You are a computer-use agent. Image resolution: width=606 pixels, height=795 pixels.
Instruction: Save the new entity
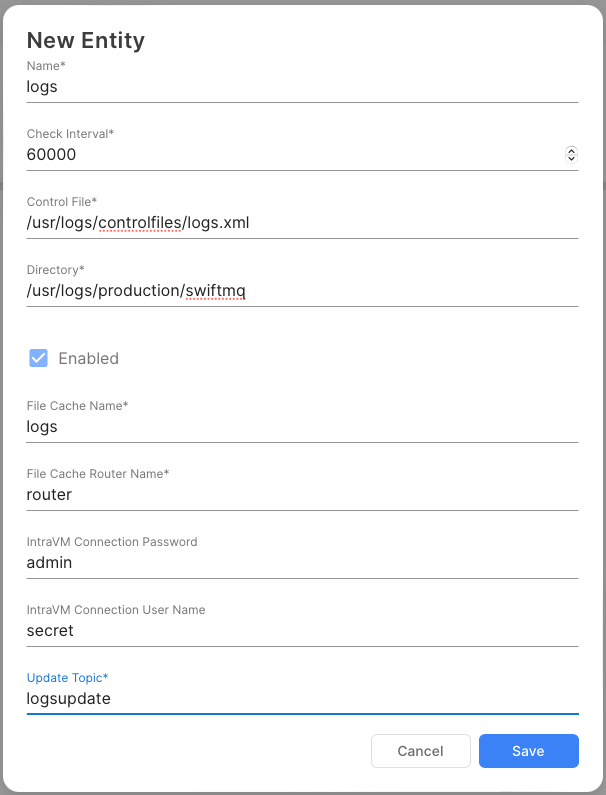pyautogui.click(x=528, y=751)
